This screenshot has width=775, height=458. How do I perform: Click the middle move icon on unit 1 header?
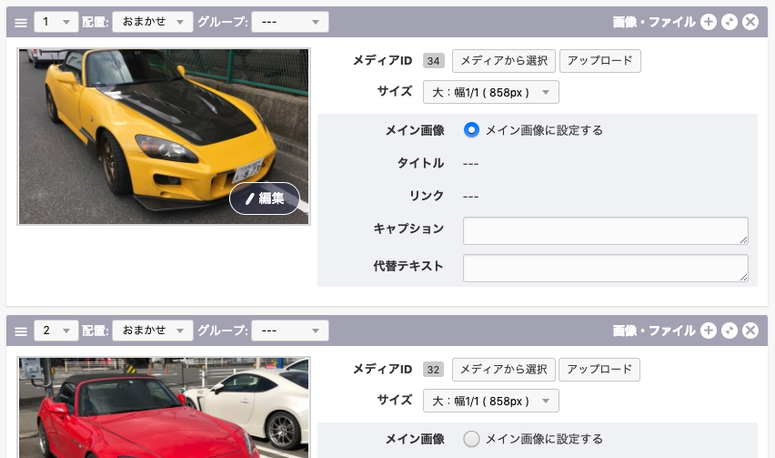[x=729, y=22]
